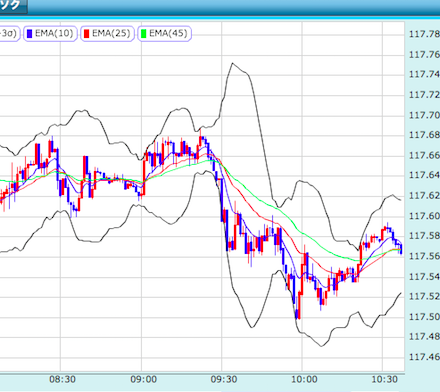Click the 117.56 price axis label

tap(424, 256)
